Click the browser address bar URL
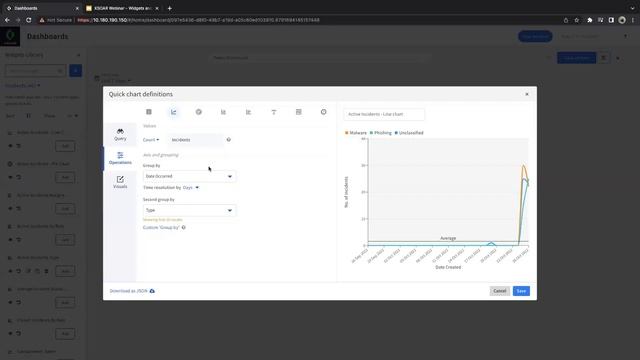640x360 pixels. (x=198, y=20)
